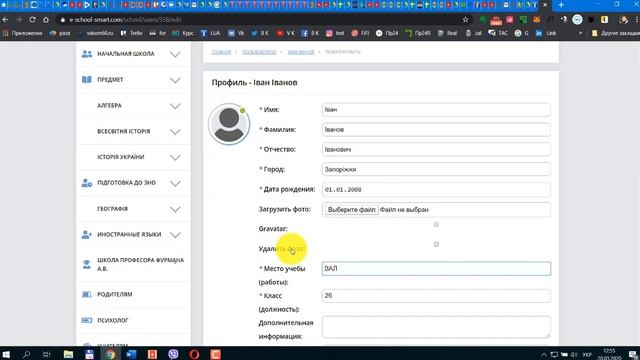Expand the Географія menu

tap(175, 209)
